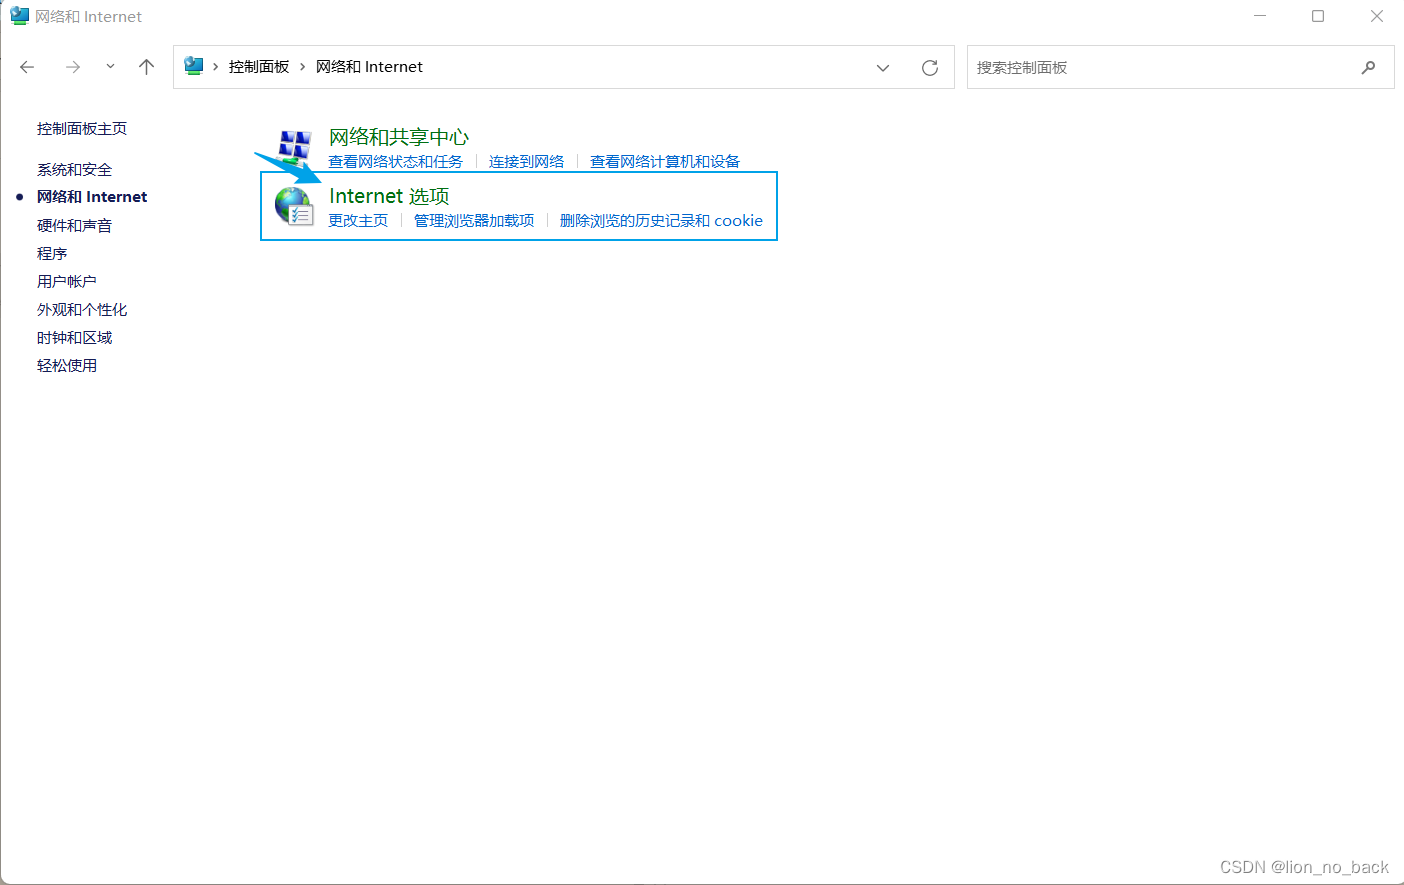The height and width of the screenshot is (885, 1404).
Task: Go up one level with up arrow
Action: (146, 67)
